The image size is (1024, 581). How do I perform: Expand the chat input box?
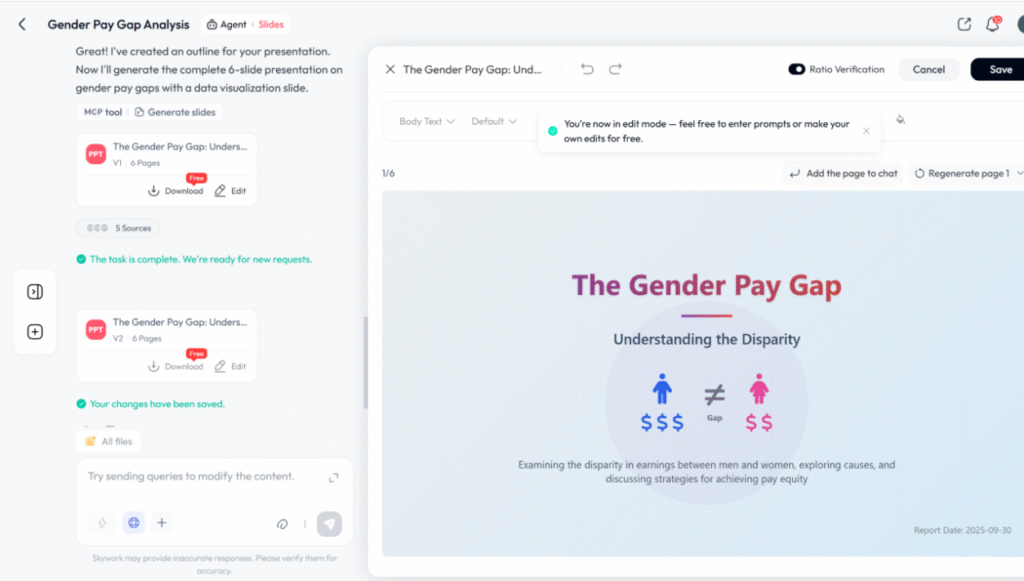pyautogui.click(x=333, y=477)
